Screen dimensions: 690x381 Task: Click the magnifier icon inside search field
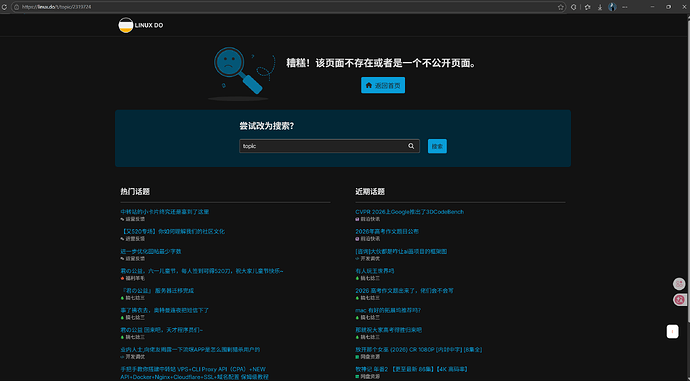[411, 146]
